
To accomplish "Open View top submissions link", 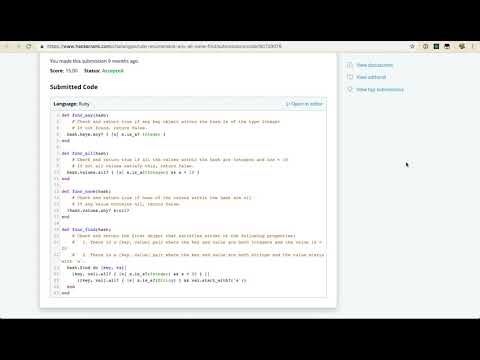I will point(380,89).
